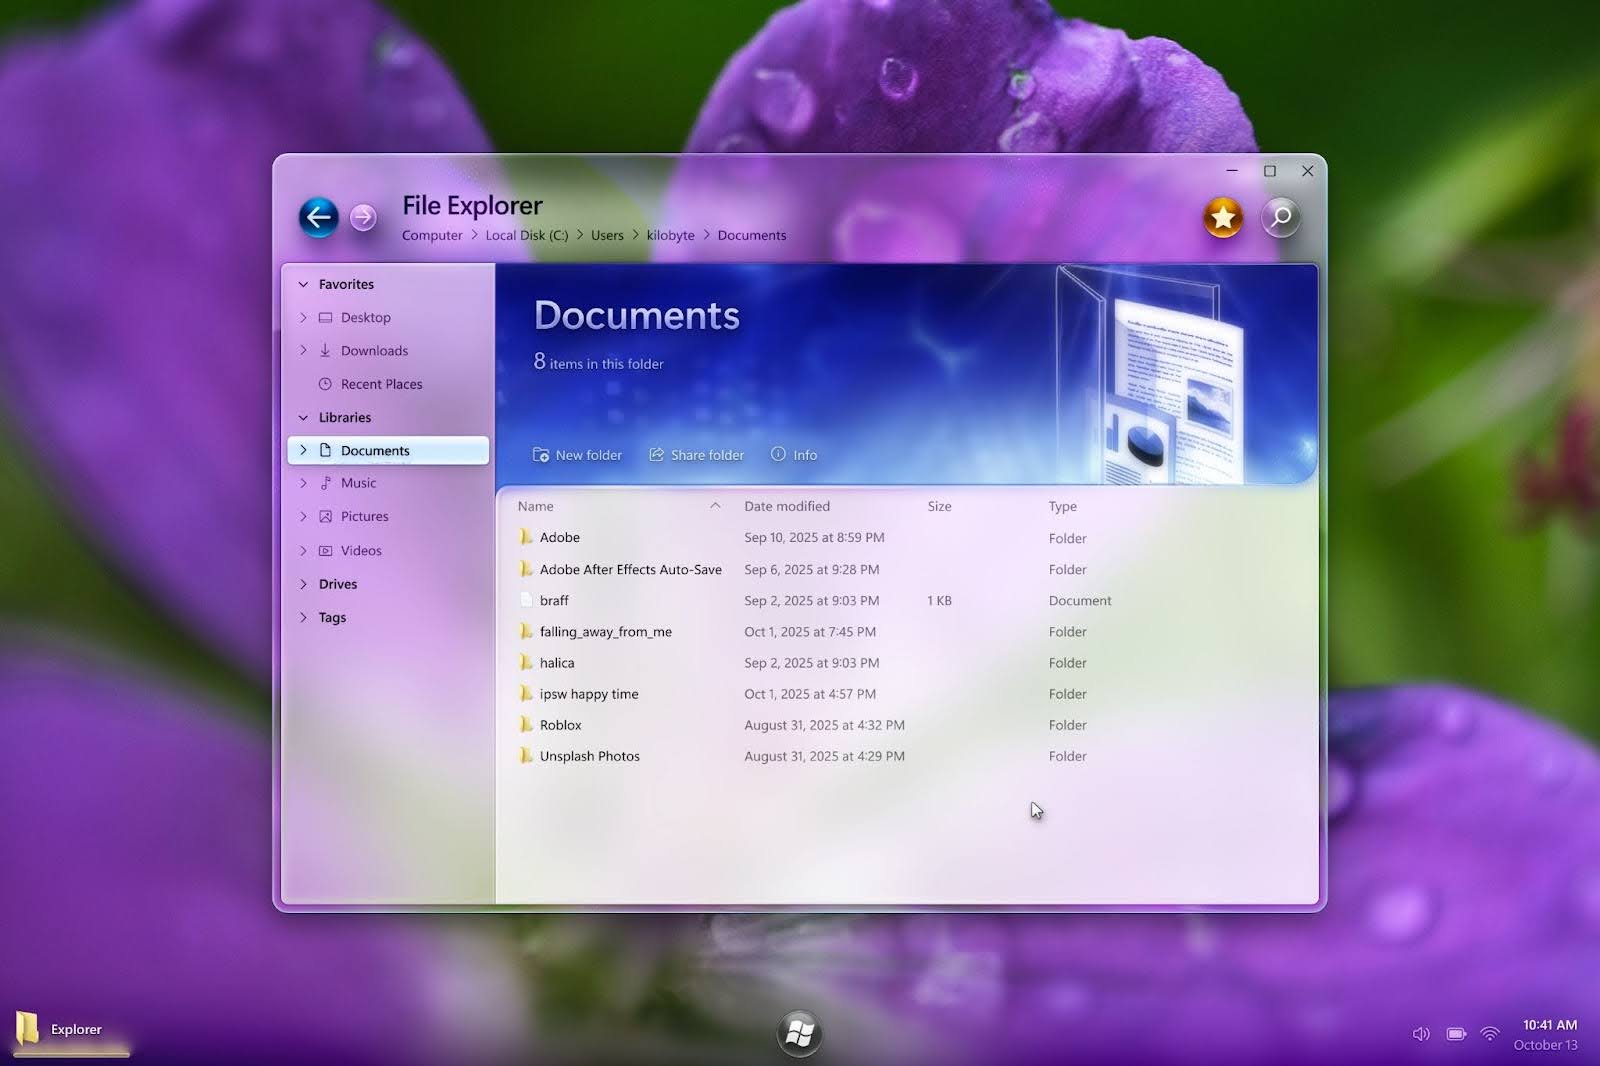This screenshot has height=1066, width=1600.
Task: Click the Forward navigation arrow
Action: click(364, 217)
